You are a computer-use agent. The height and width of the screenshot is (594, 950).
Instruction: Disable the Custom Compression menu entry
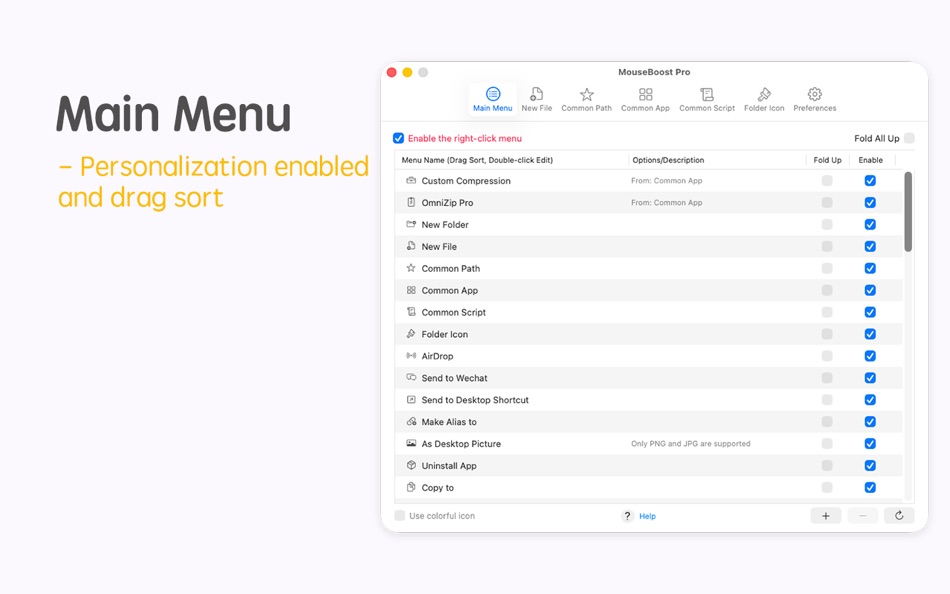[870, 180]
